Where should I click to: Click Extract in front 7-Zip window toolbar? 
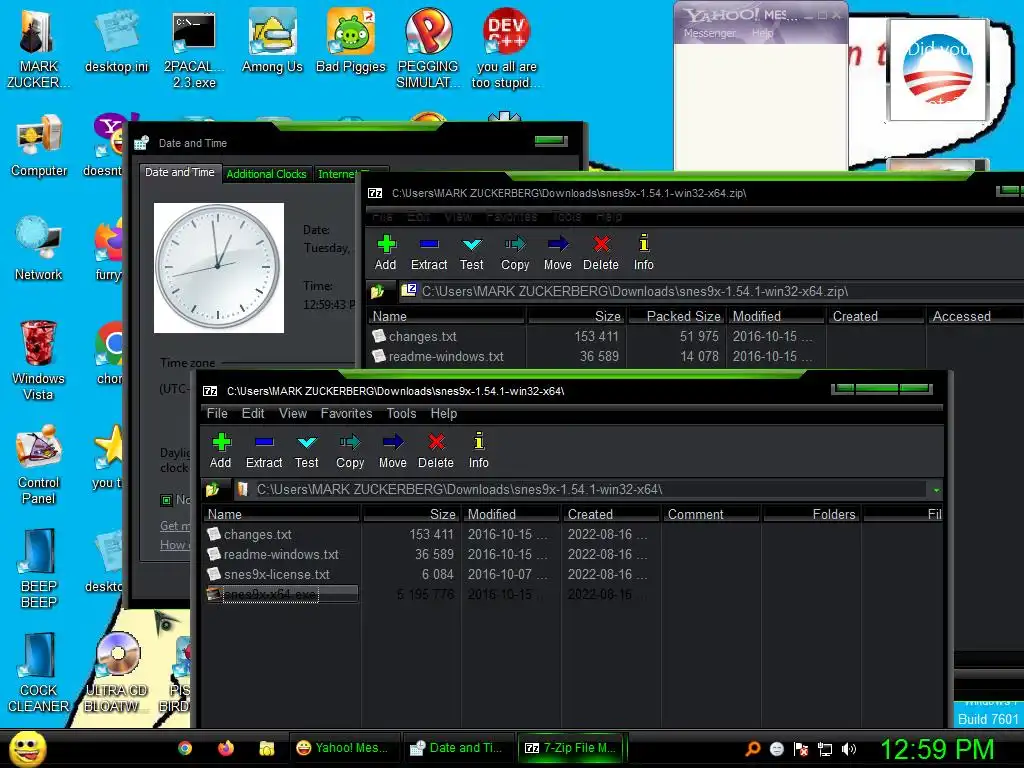[x=264, y=451]
